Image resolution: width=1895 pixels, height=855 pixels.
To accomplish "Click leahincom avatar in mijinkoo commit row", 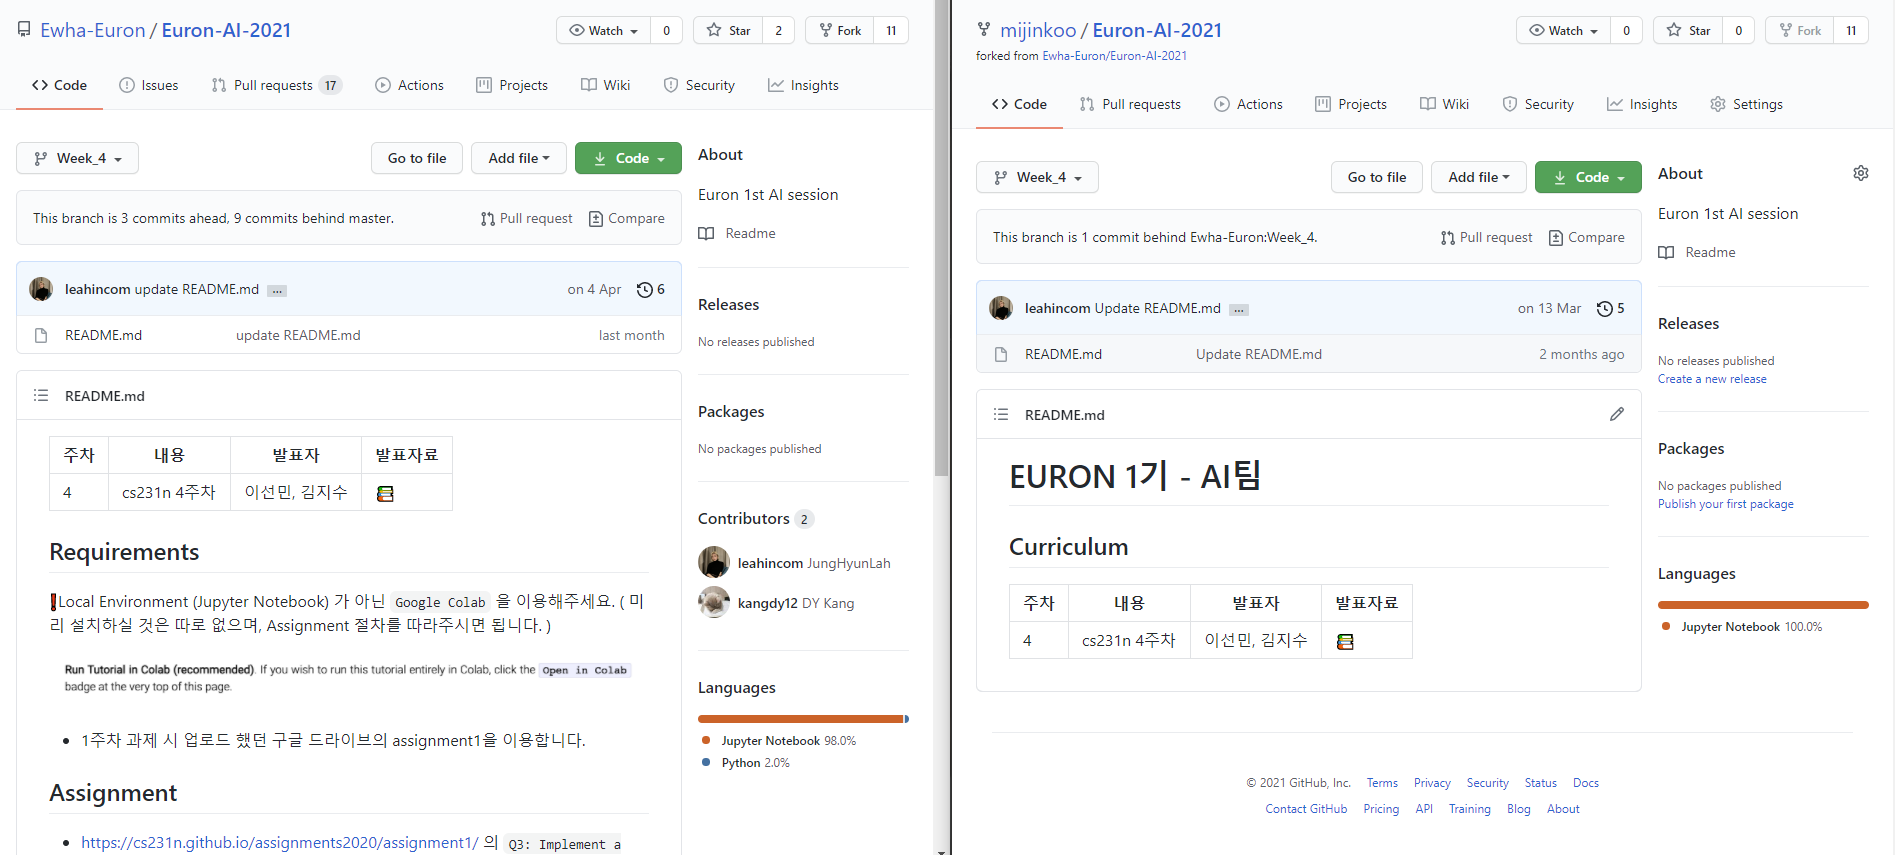I will 1001,308.
